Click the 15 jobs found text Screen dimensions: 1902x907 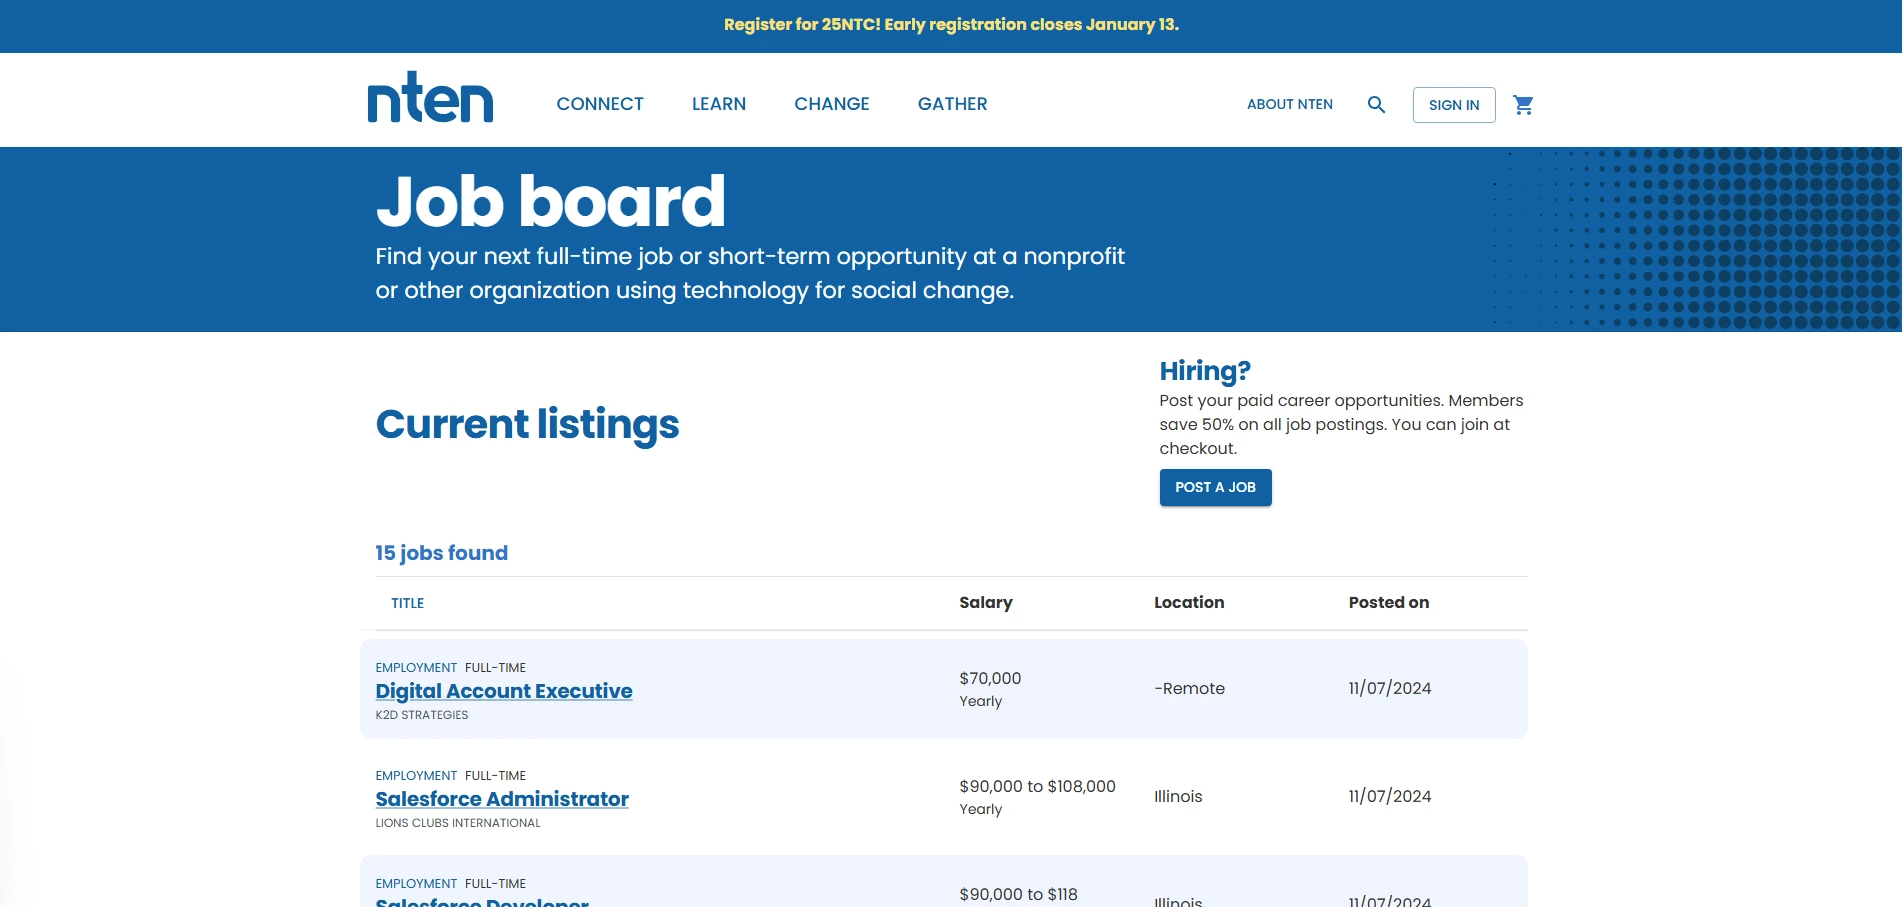[441, 553]
